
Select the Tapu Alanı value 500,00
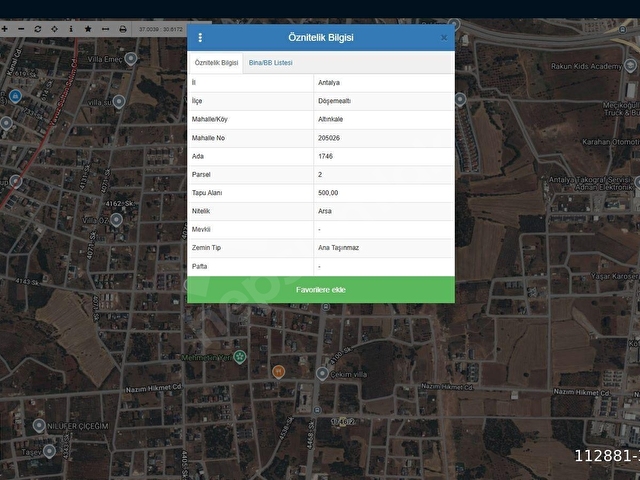(x=384, y=193)
